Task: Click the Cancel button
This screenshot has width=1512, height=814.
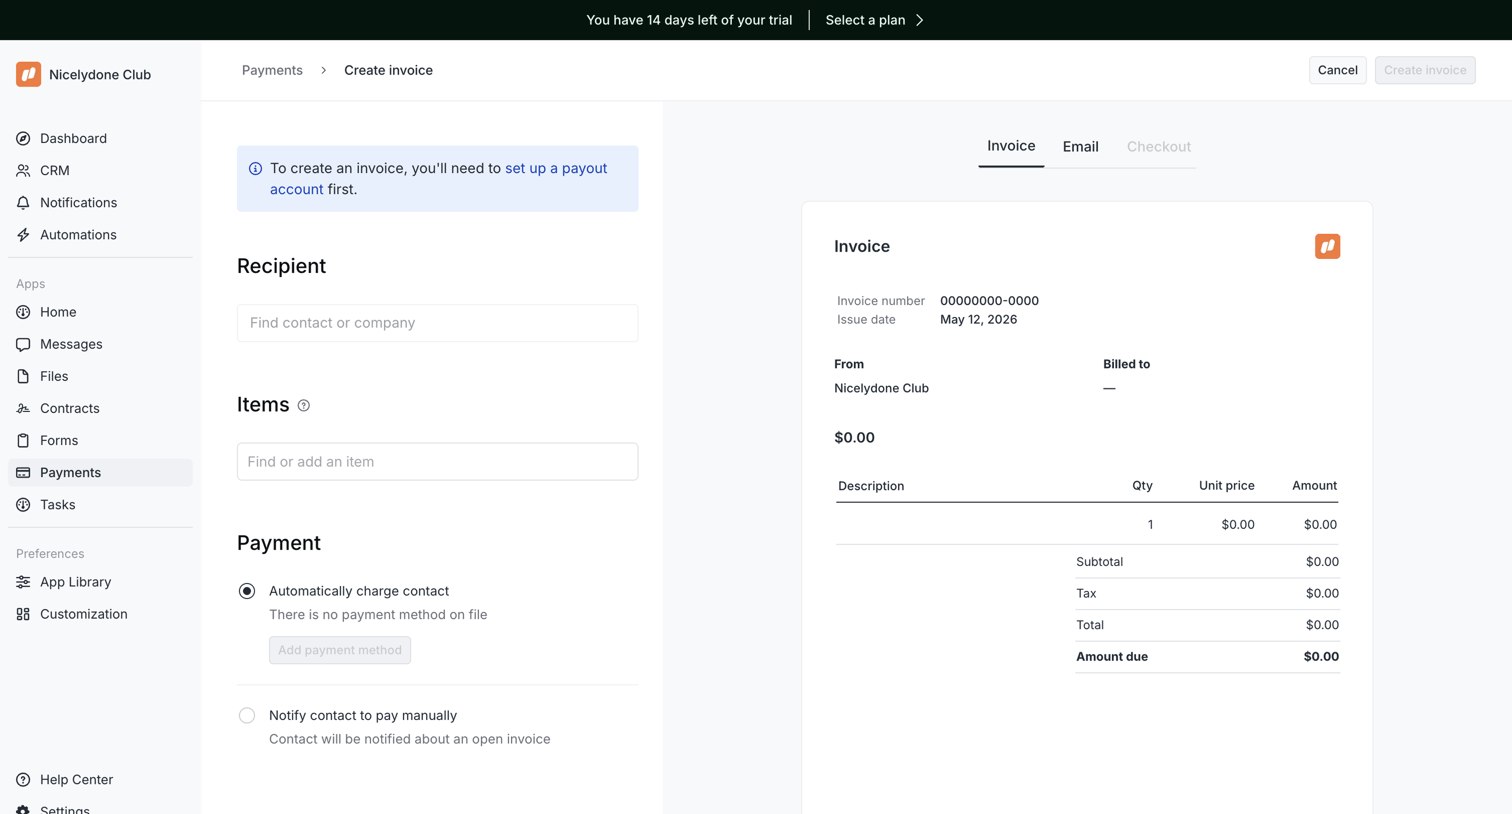Action: (x=1337, y=70)
